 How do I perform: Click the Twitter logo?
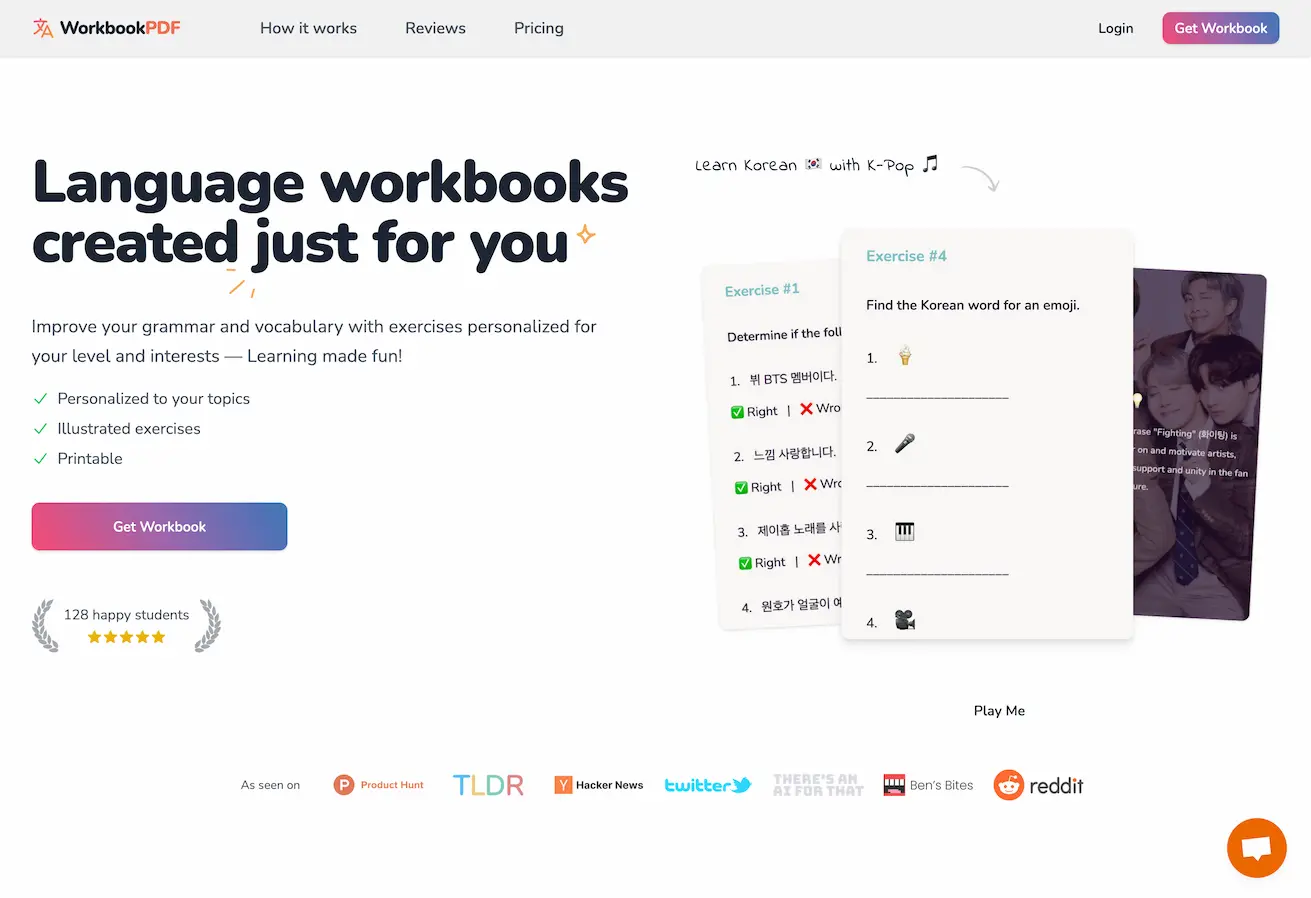[x=708, y=785]
